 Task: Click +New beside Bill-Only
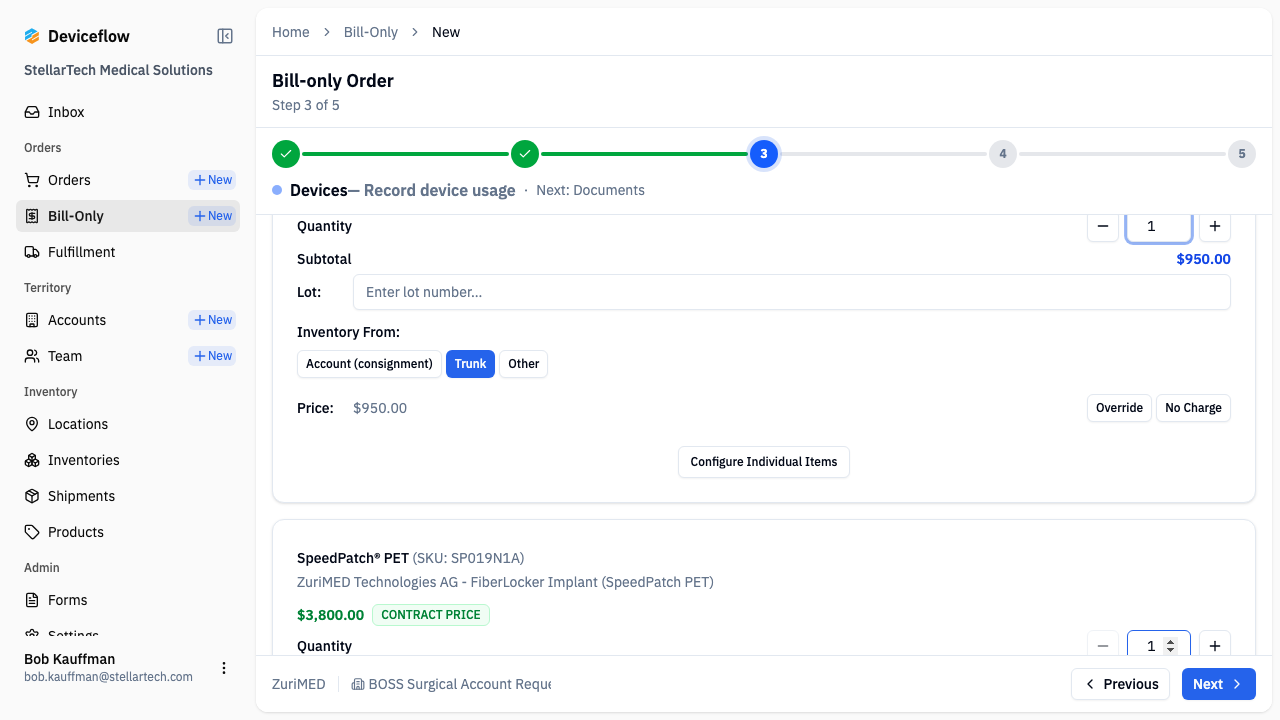point(212,216)
